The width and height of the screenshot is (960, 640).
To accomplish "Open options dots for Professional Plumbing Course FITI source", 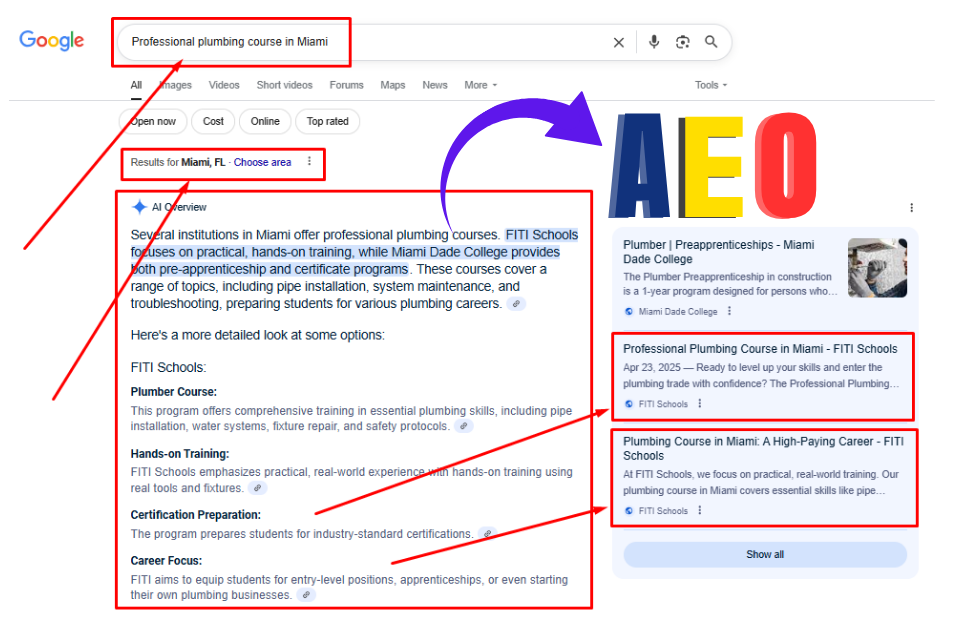I will (x=700, y=404).
